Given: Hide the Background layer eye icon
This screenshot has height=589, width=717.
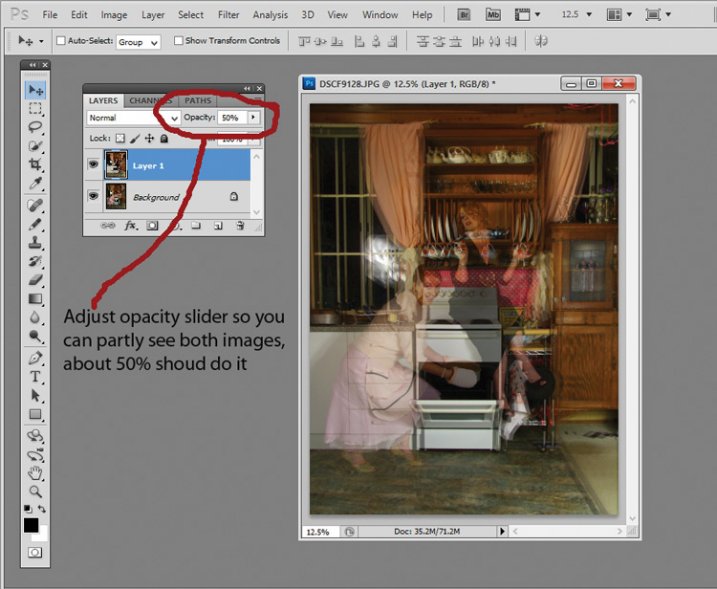Looking at the screenshot, I should [x=94, y=197].
